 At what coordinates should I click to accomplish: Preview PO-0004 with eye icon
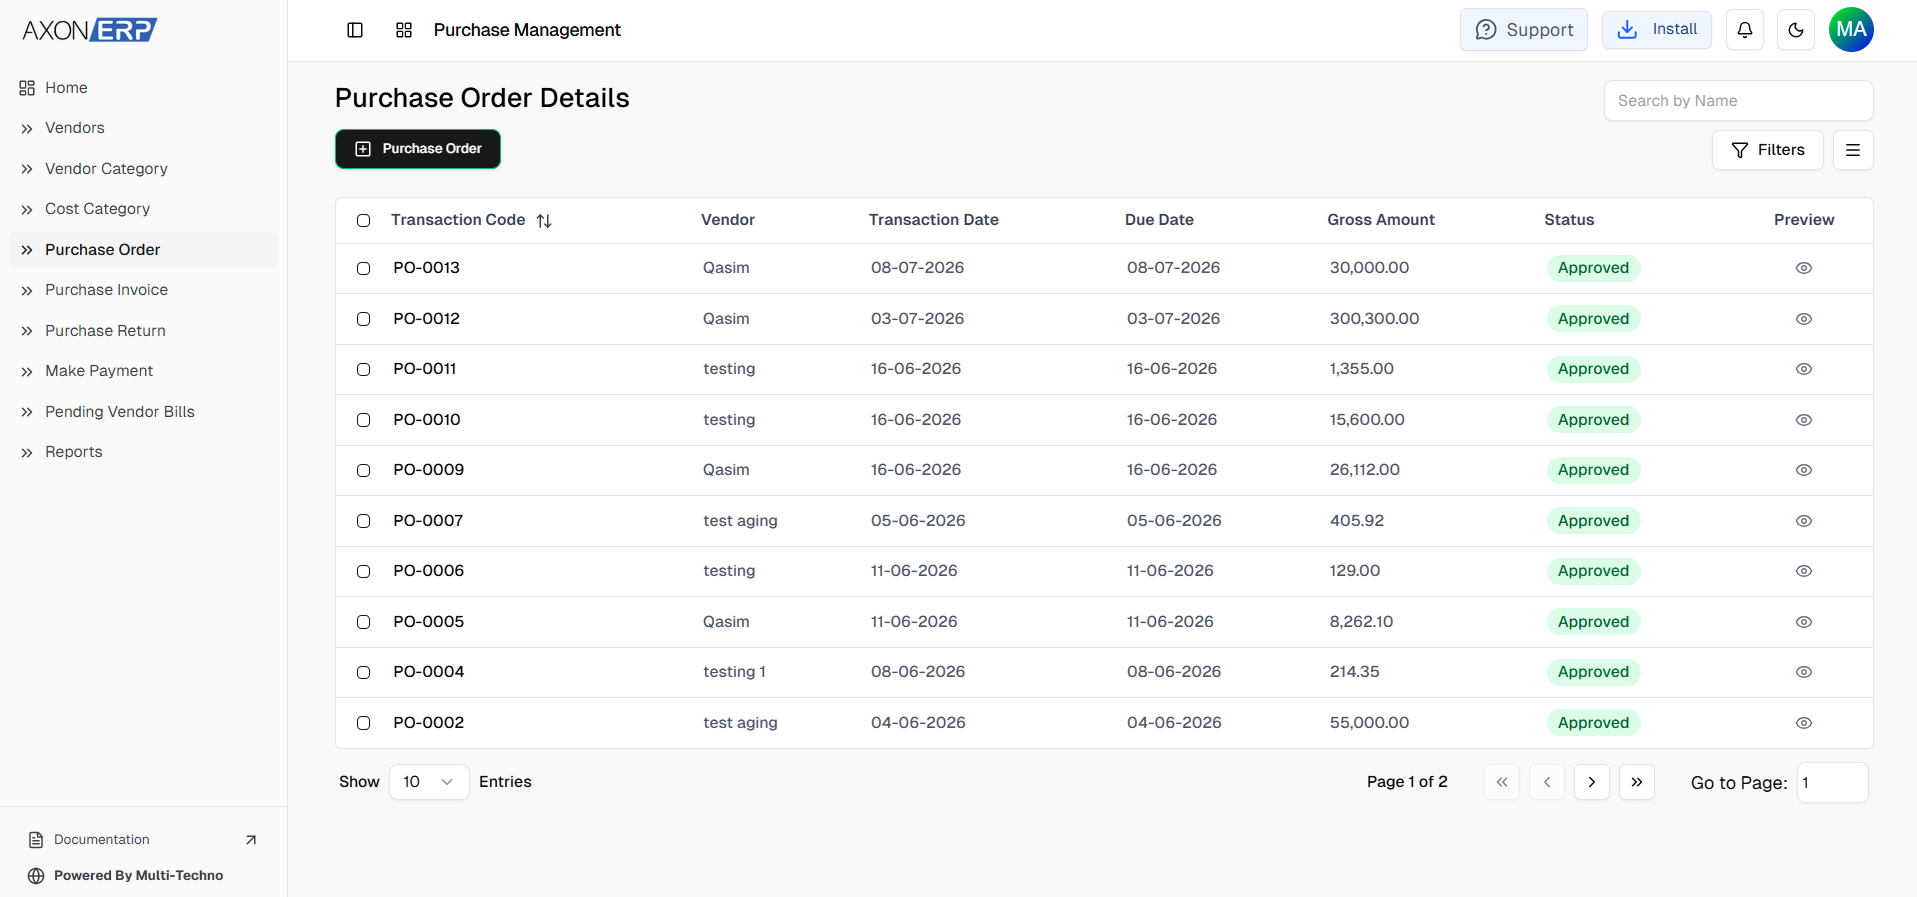pos(1804,672)
